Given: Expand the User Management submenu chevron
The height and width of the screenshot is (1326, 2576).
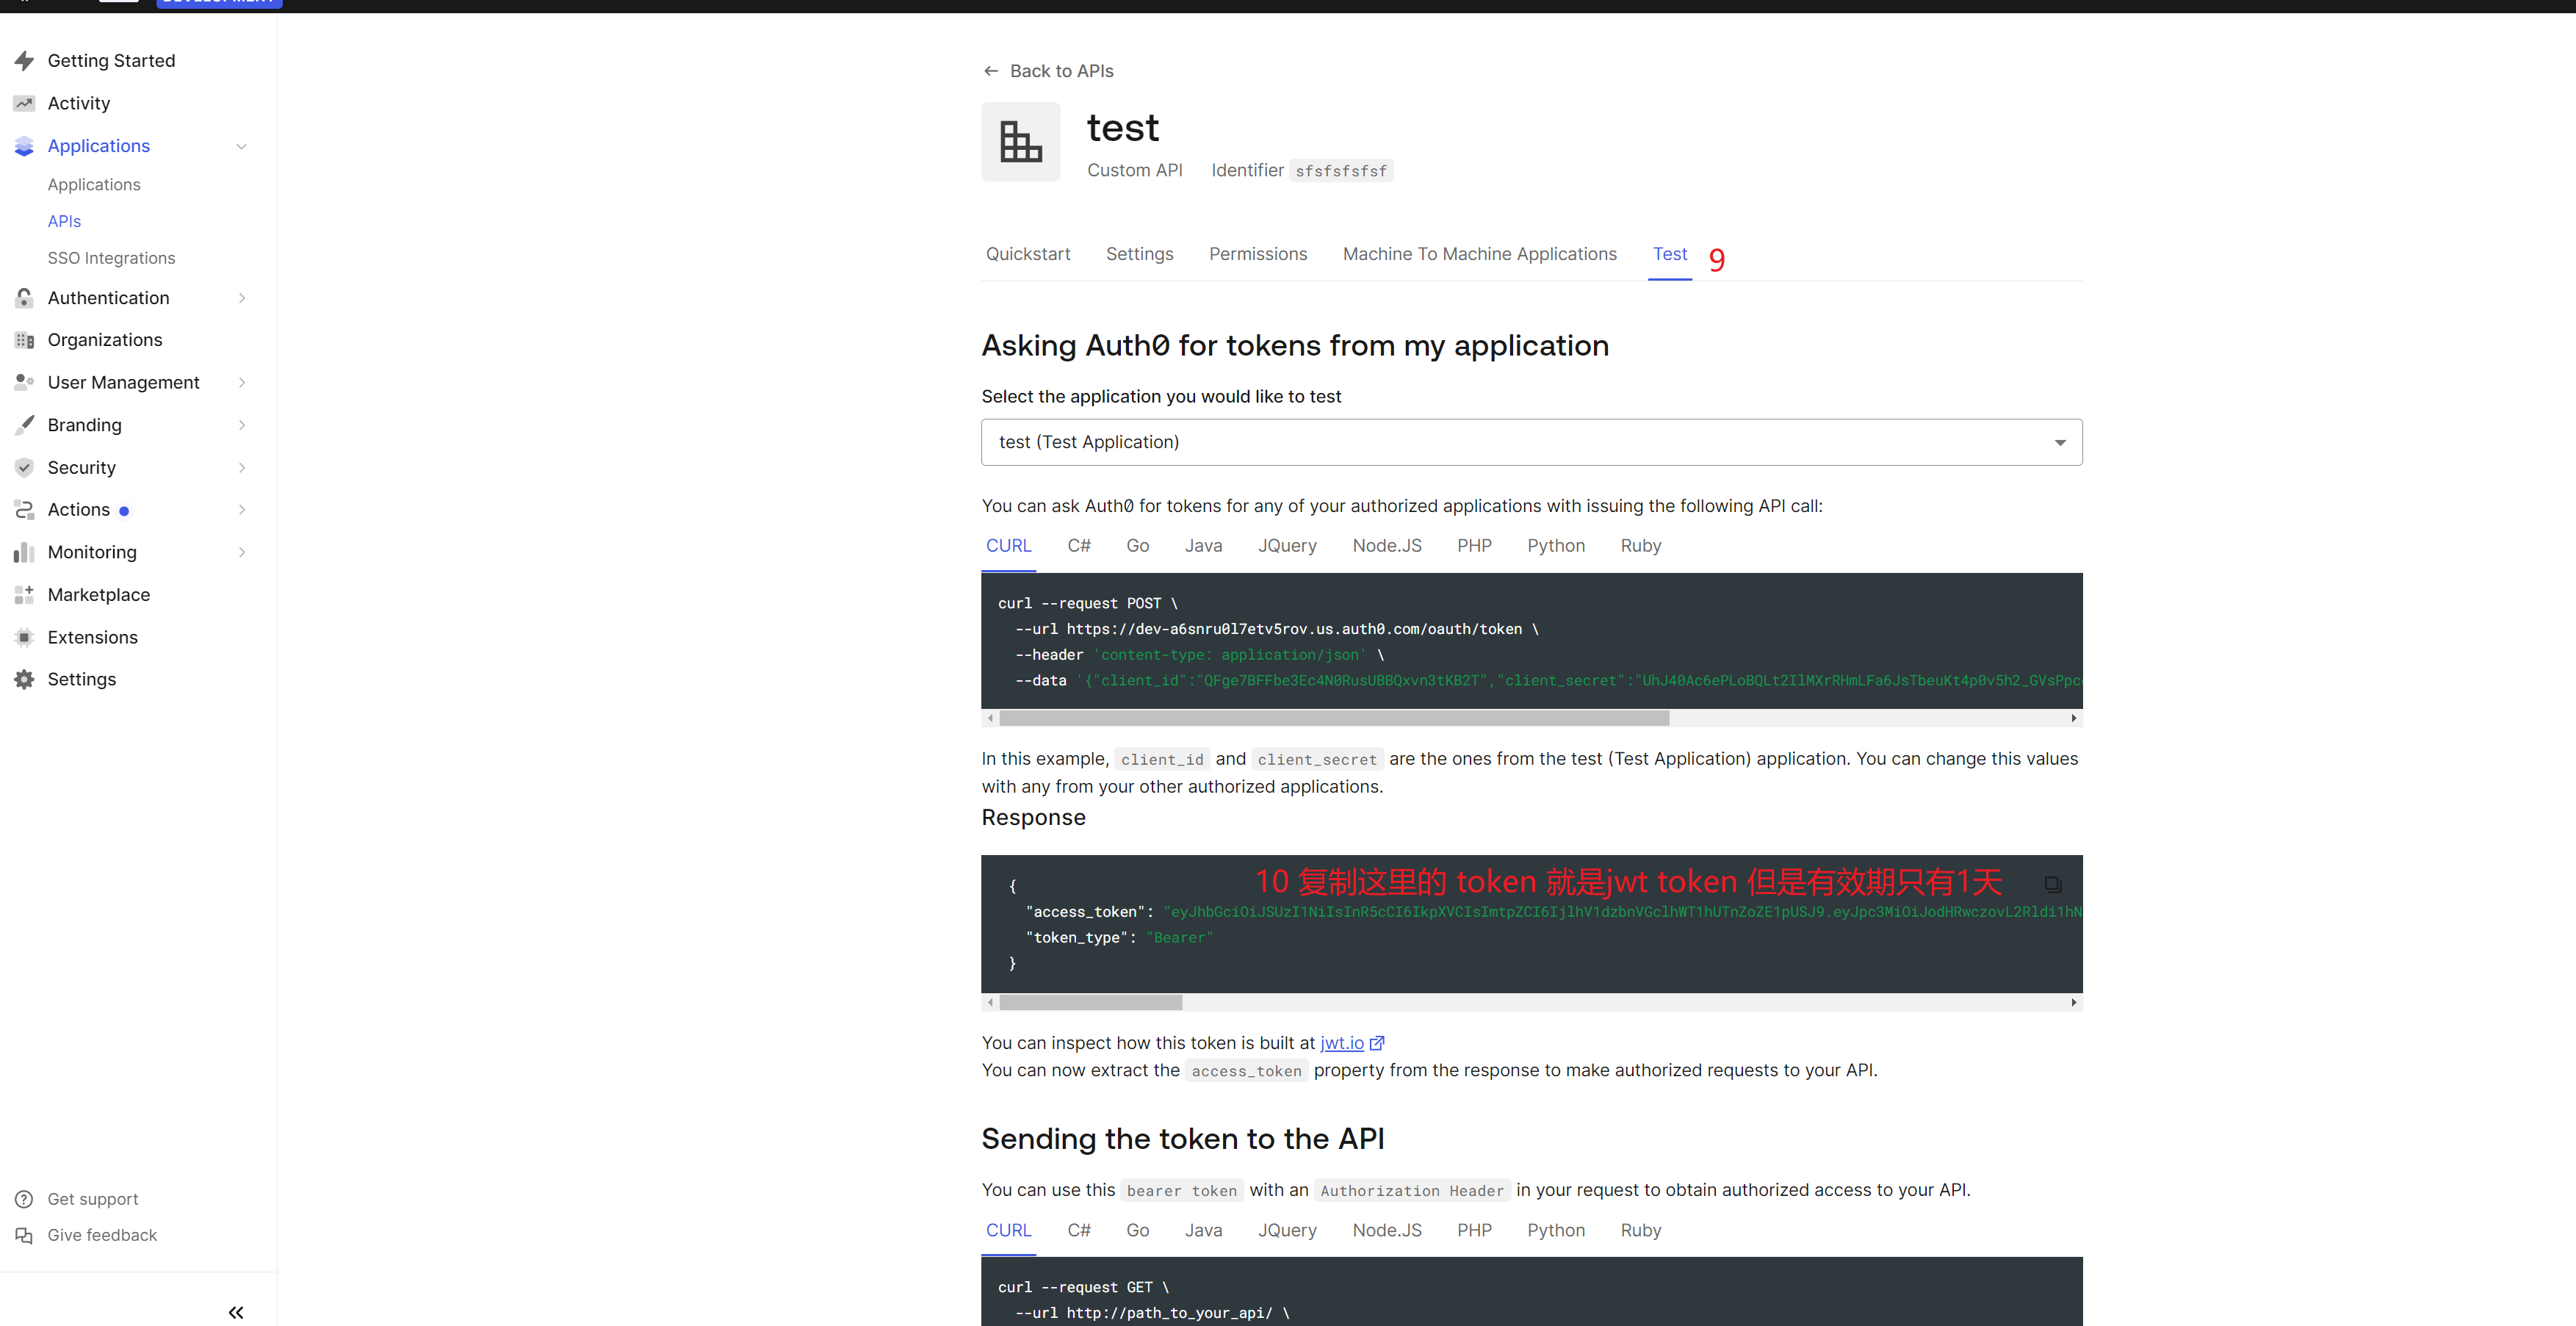Looking at the screenshot, I should point(241,383).
